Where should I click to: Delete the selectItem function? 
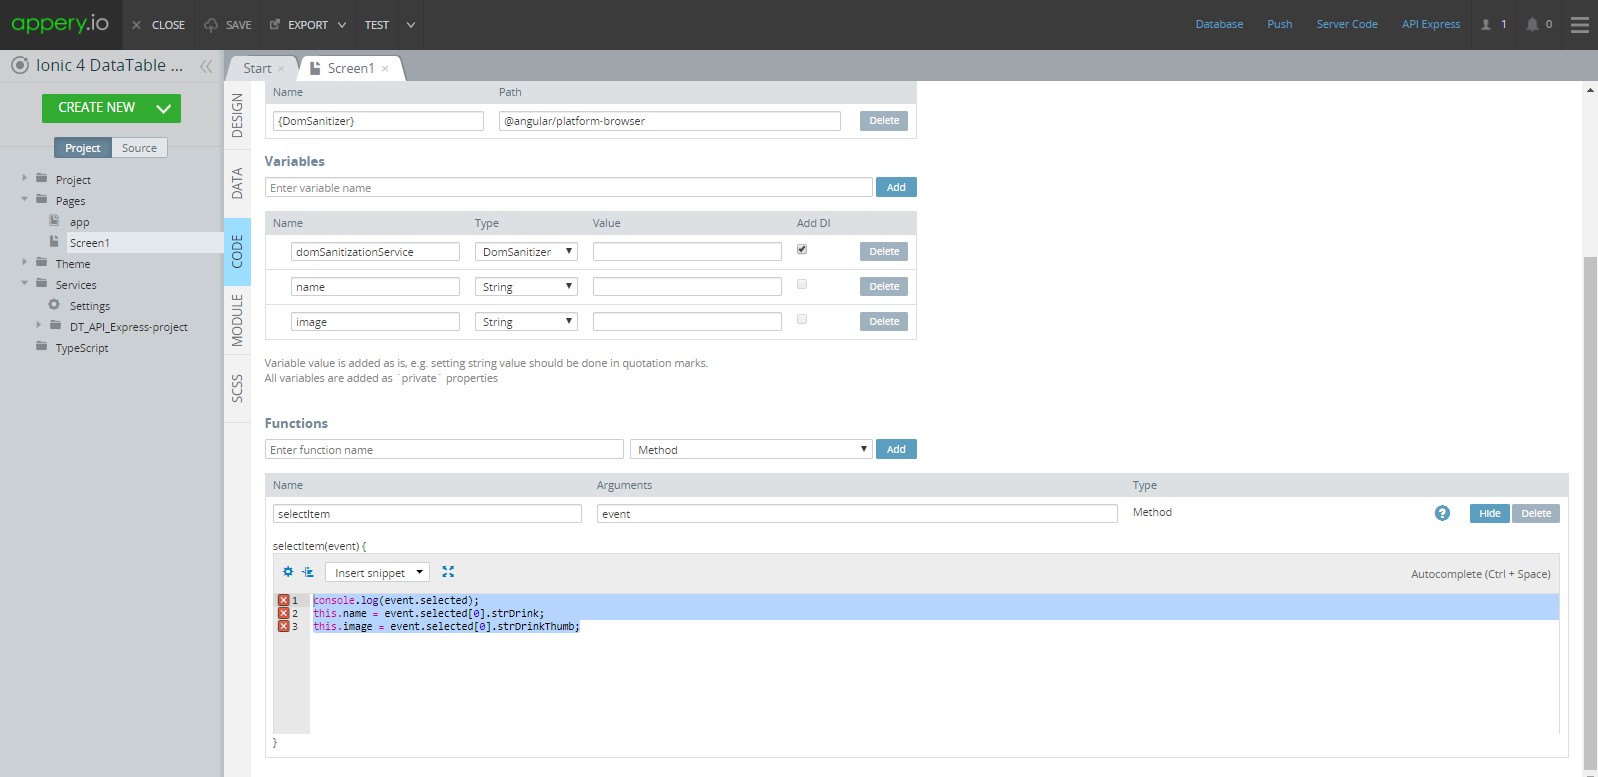pos(1536,513)
